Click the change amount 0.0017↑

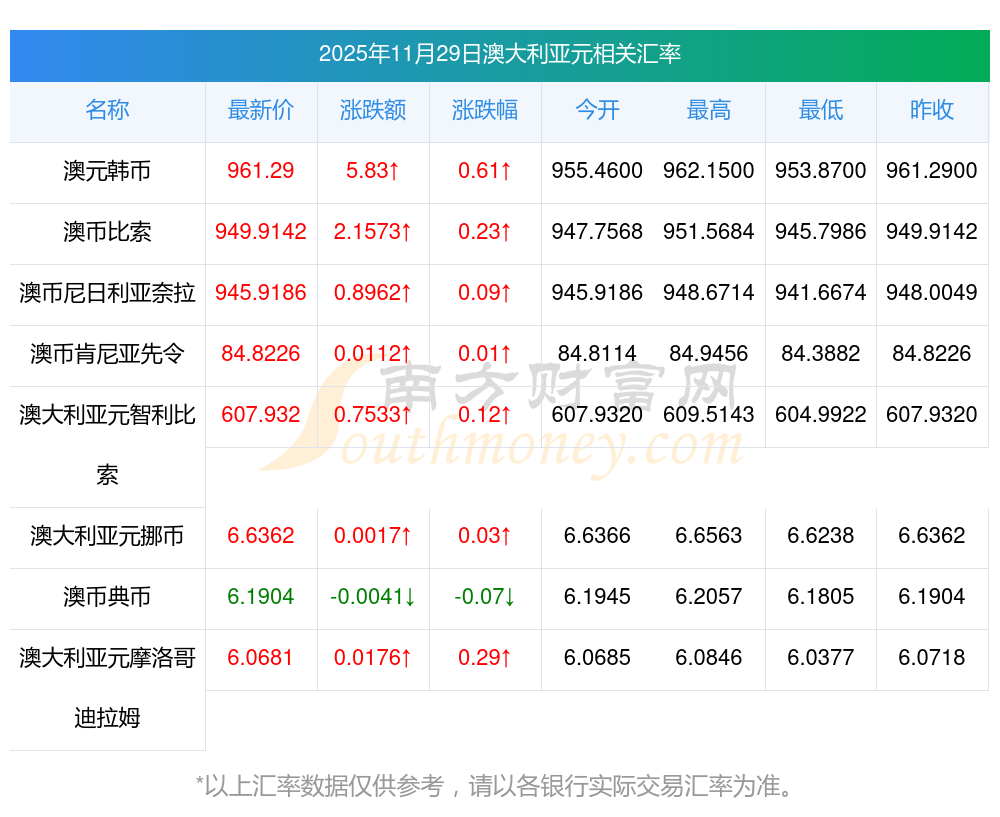[x=373, y=536]
